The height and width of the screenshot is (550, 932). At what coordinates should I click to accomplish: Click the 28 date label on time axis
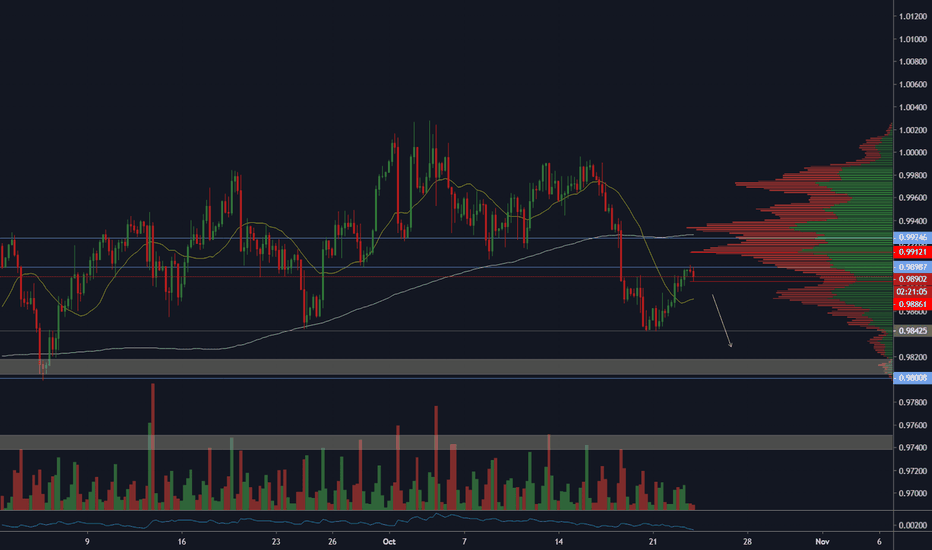pos(747,542)
